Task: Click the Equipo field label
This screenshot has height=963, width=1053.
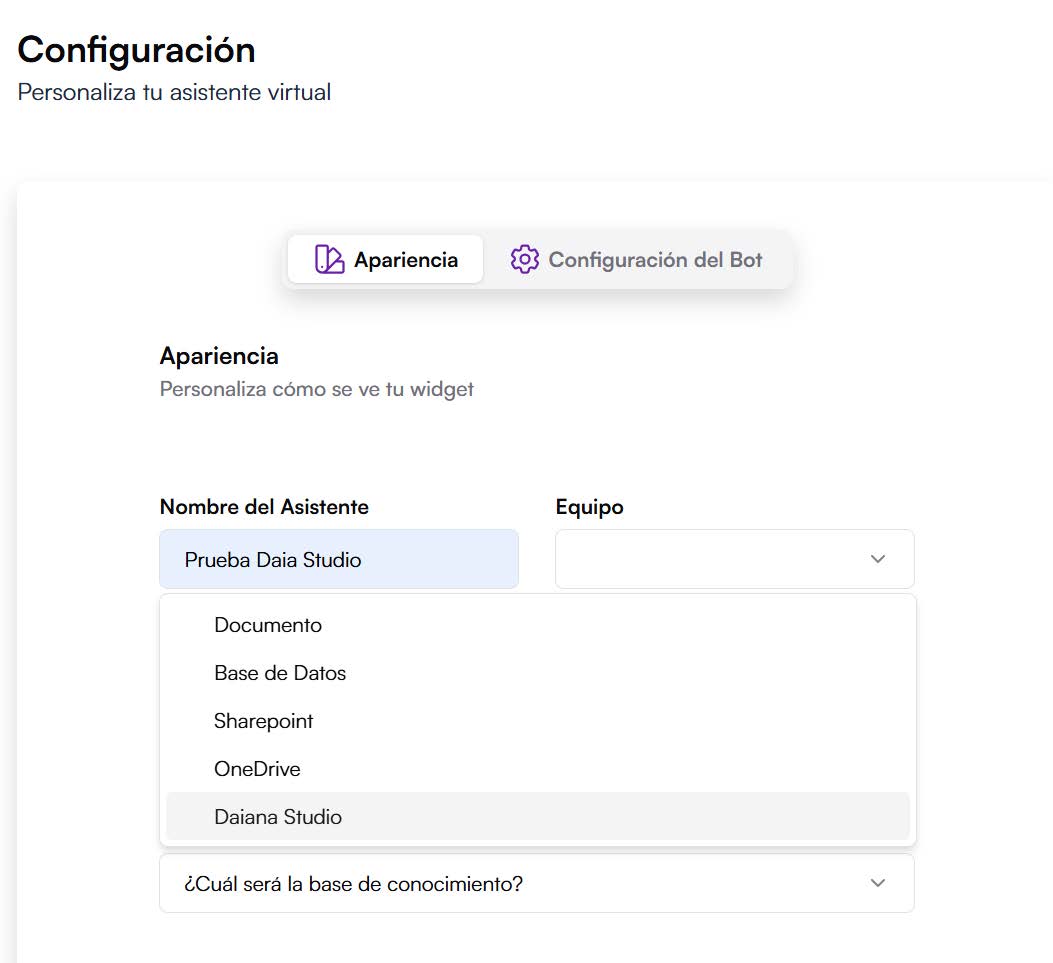Action: tap(589, 507)
